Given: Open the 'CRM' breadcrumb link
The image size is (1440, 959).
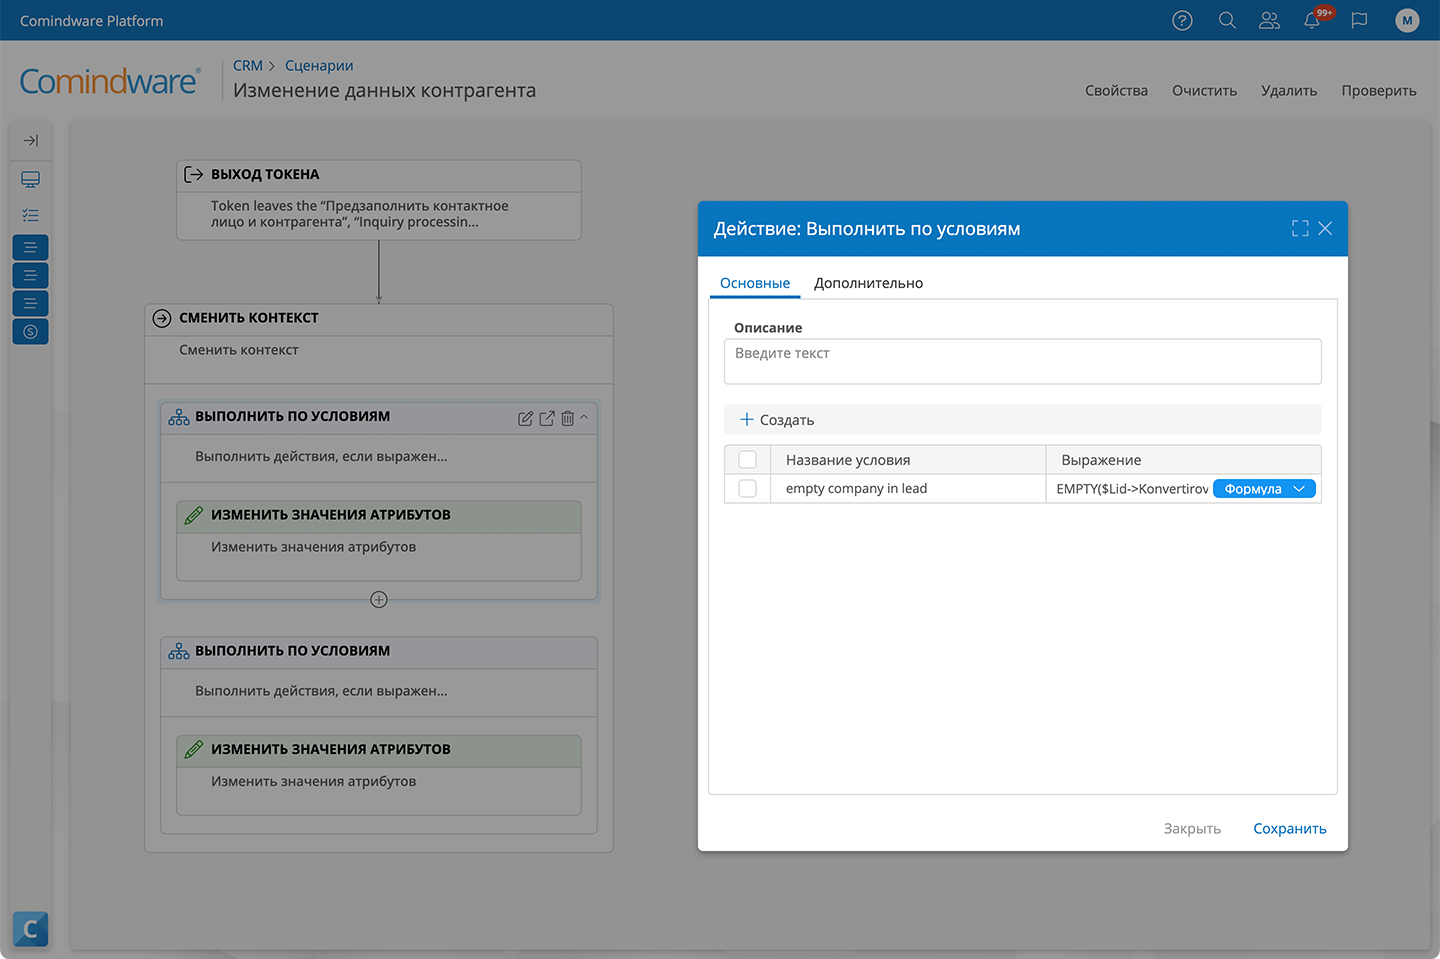Looking at the screenshot, I should tap(248, 66).
